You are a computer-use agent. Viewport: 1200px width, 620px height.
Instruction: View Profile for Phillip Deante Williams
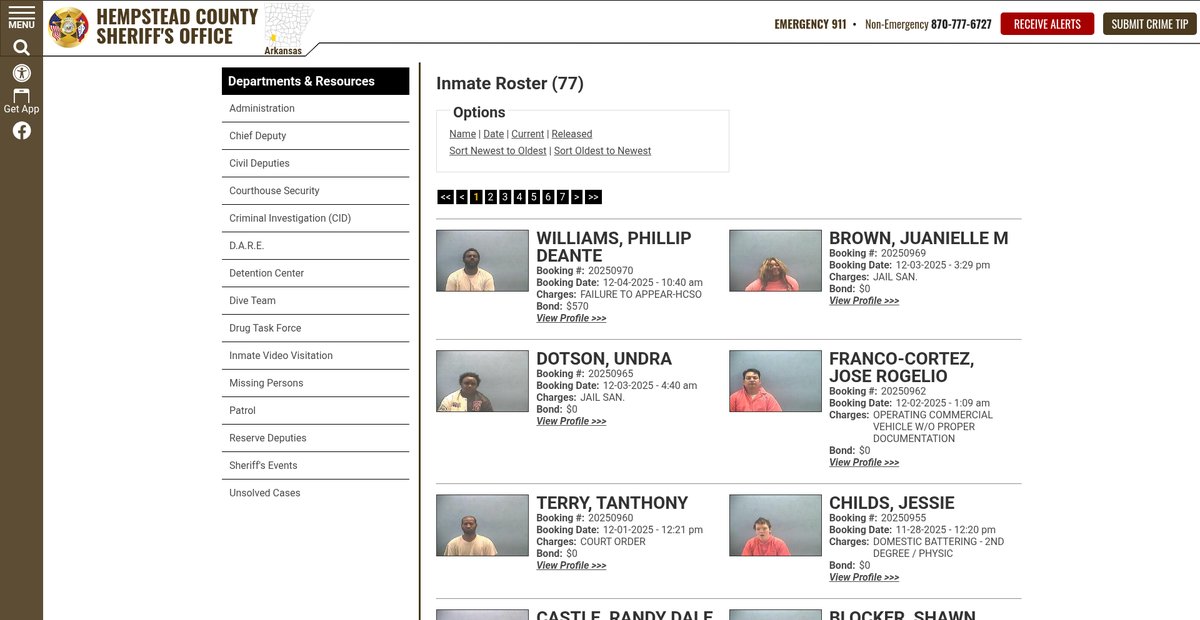coord(571,318)
